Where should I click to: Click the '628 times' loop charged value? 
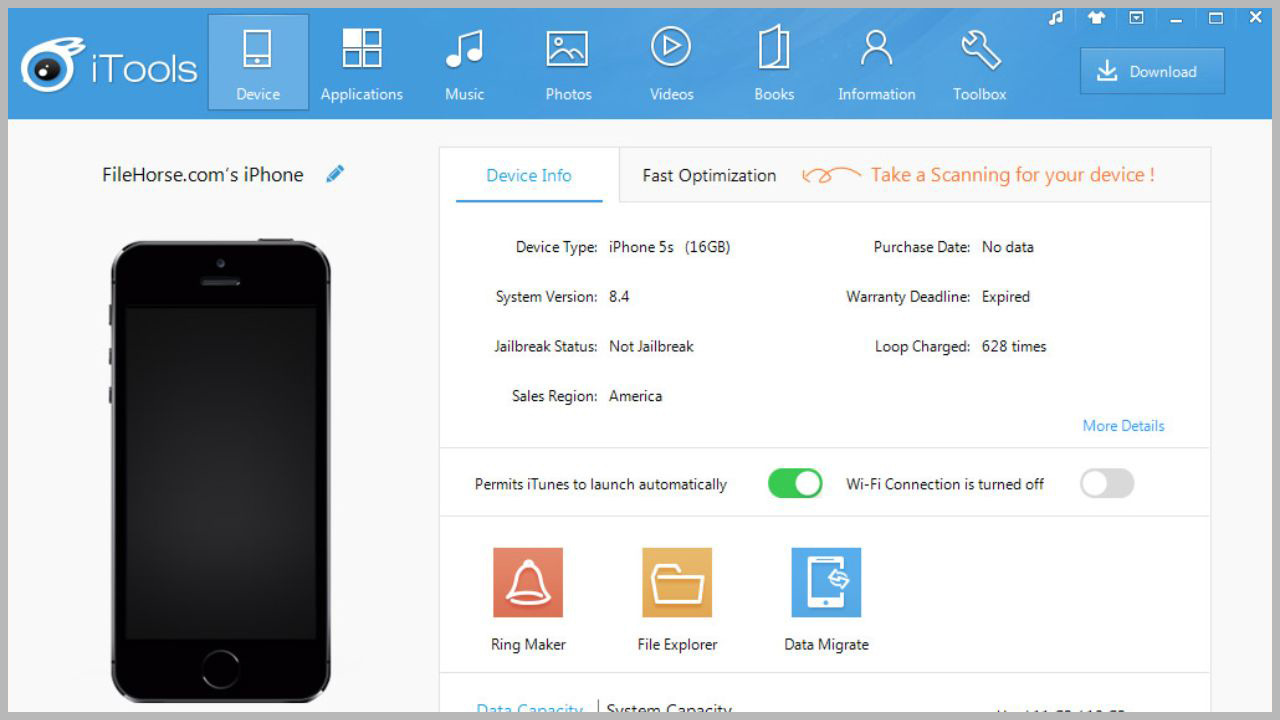[x=1014, y=347]
